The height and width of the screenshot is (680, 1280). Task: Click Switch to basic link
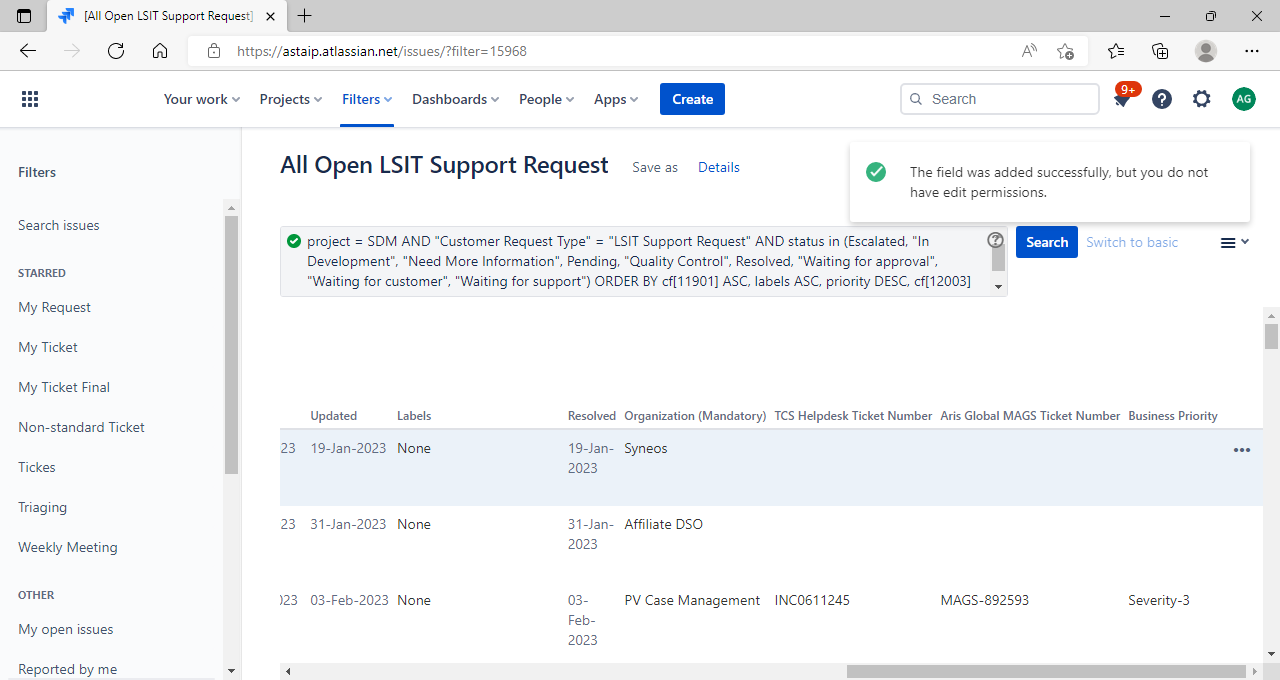[1132, 242]
